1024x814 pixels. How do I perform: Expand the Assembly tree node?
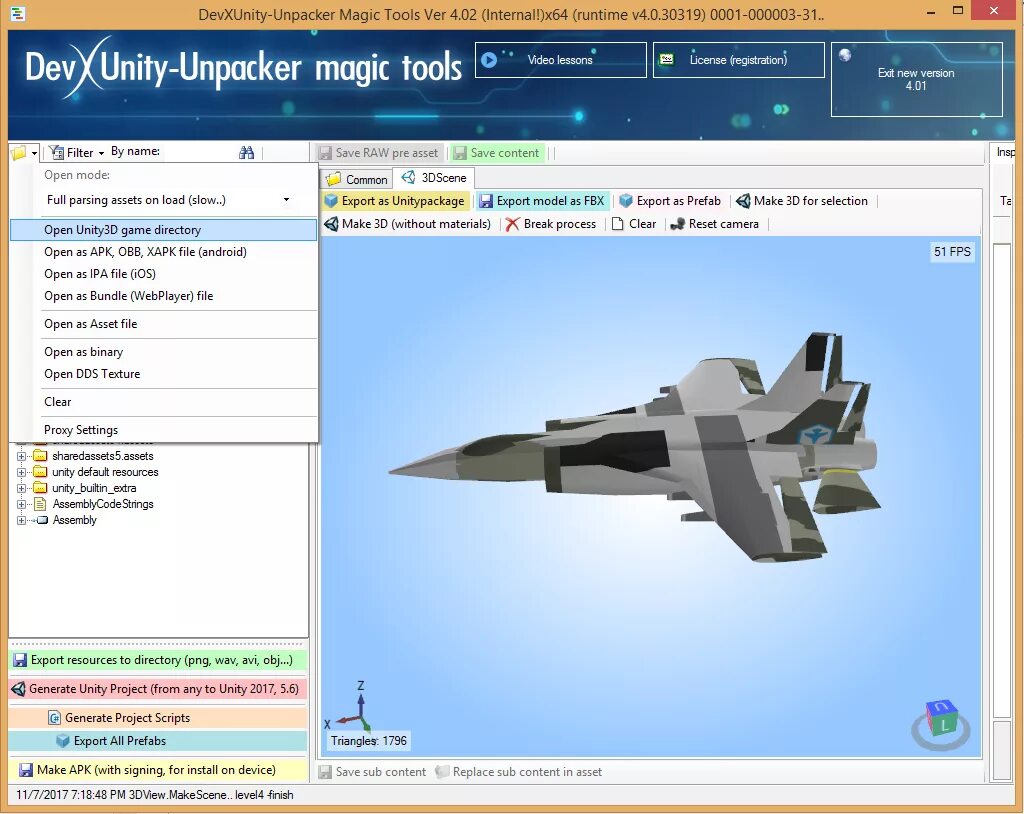[21, 521]
